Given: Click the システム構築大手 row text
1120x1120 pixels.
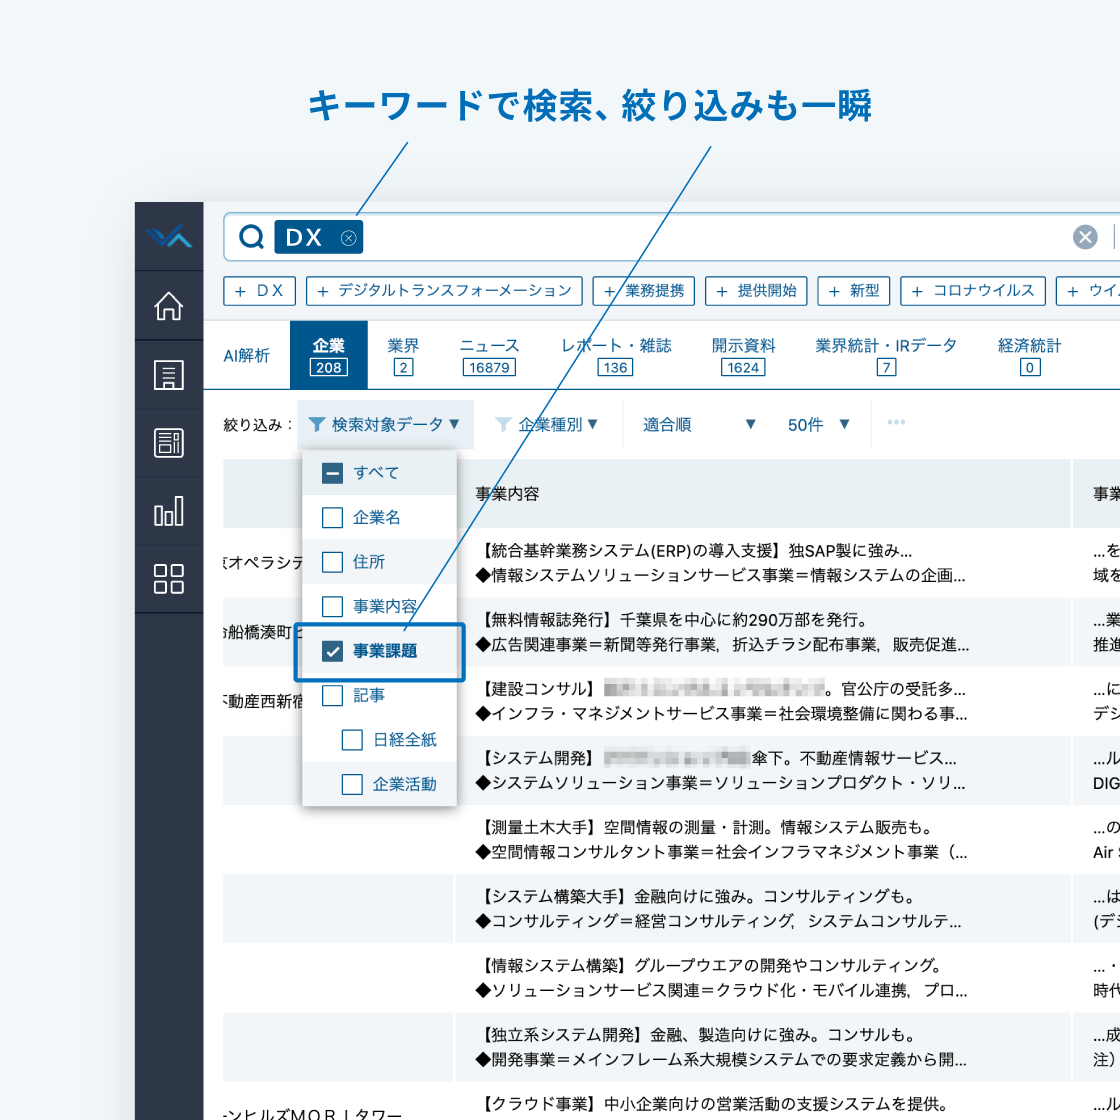Looking at the screenshot, I should click(719, 909).
